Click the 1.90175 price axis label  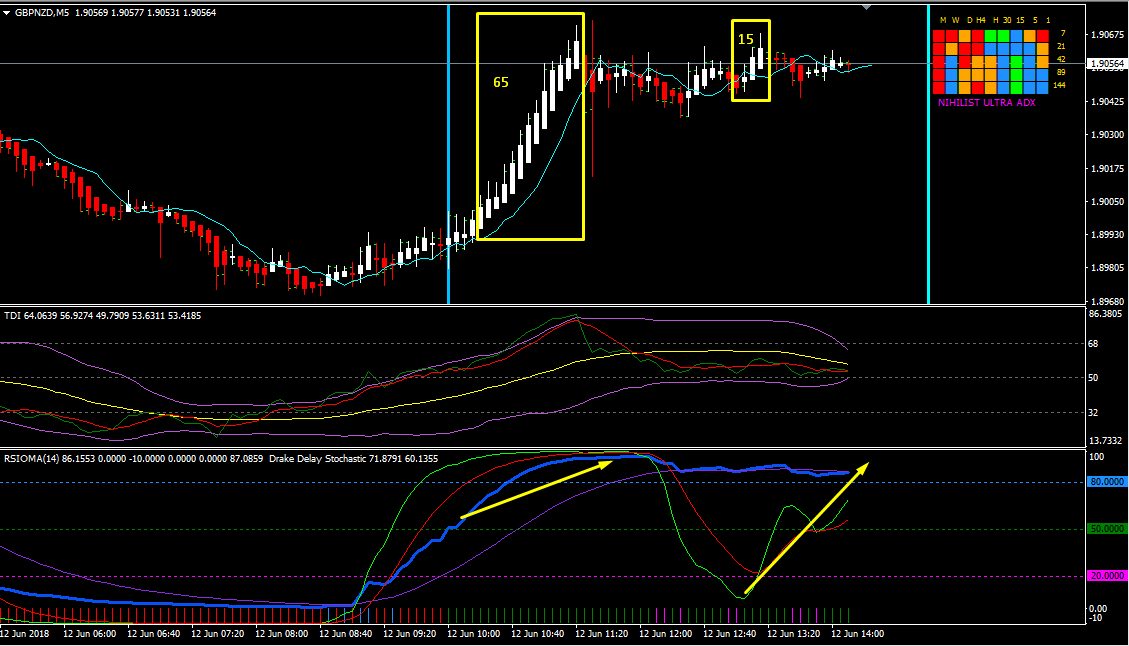pyautogui.click(x=1107, y=169)
